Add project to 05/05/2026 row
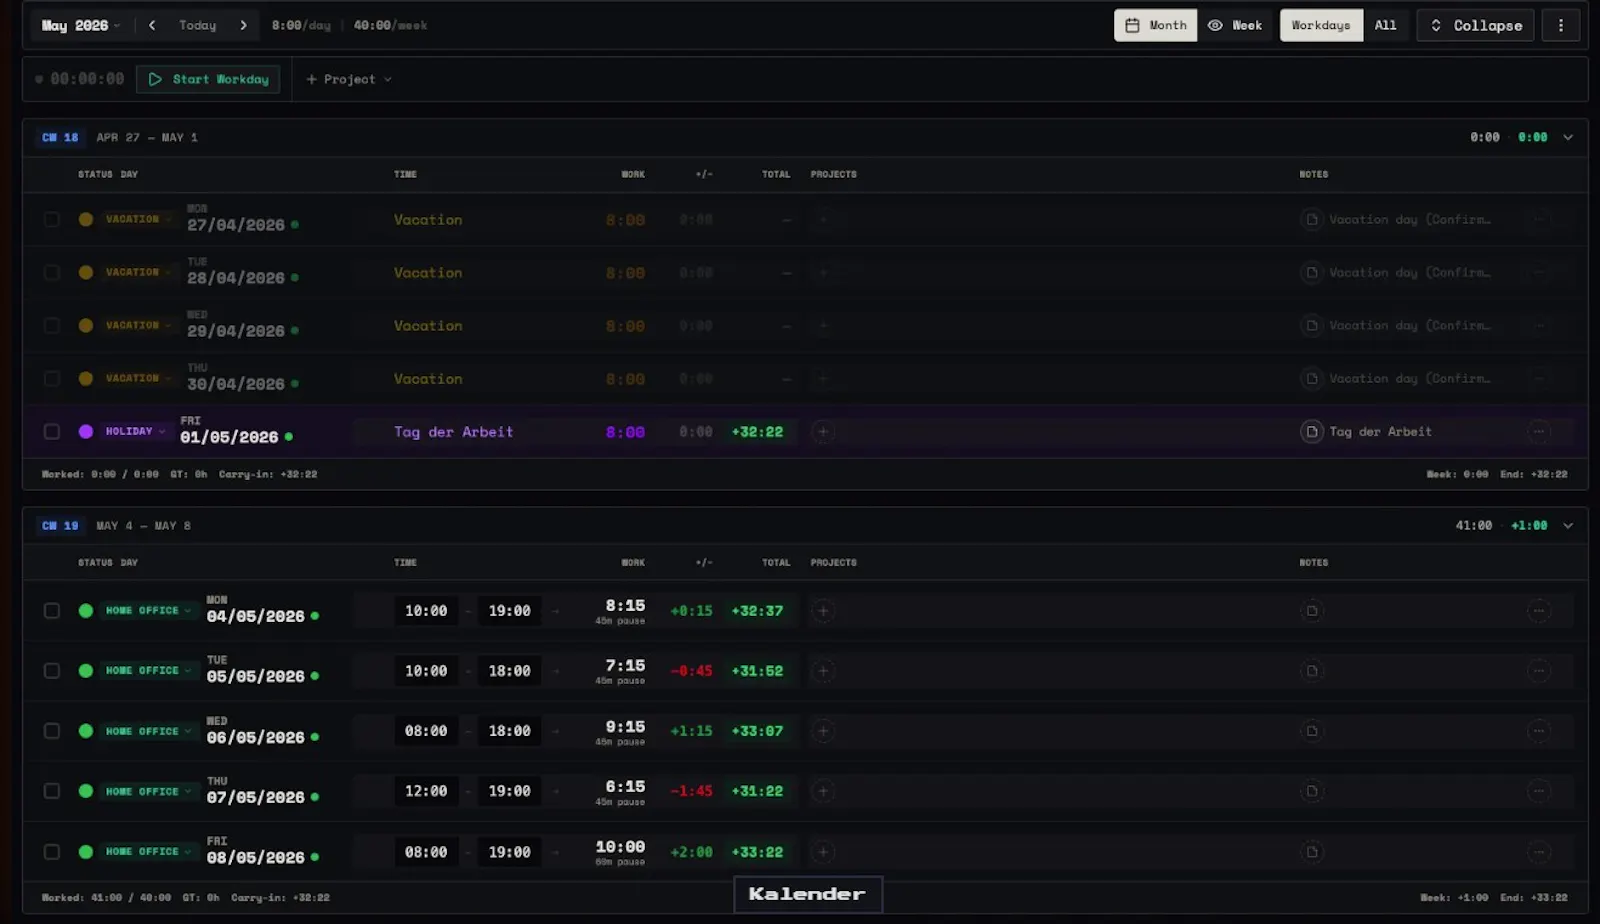The width and height of the screenshot is (1600, 924). [x=823, y=671]
